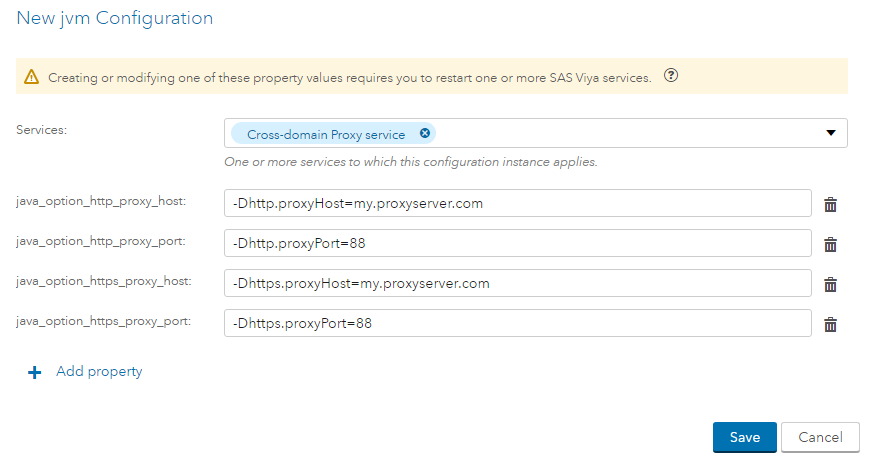Click the yellow warning triangle icon
This screenshot has height=466, width=872.
(32, 77)
